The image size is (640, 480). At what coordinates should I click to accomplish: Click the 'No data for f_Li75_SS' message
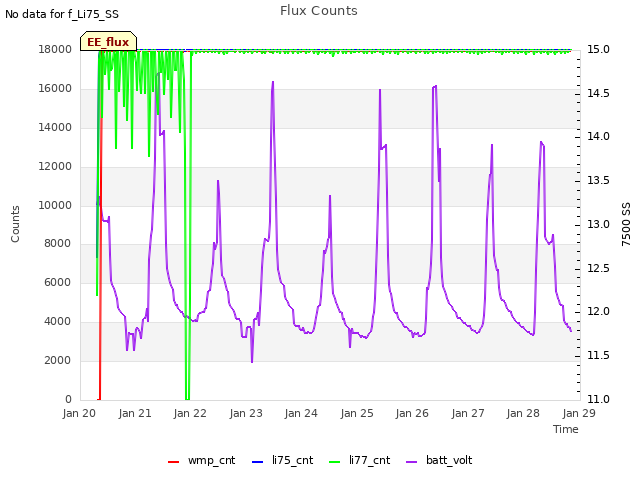coord(62,14)
